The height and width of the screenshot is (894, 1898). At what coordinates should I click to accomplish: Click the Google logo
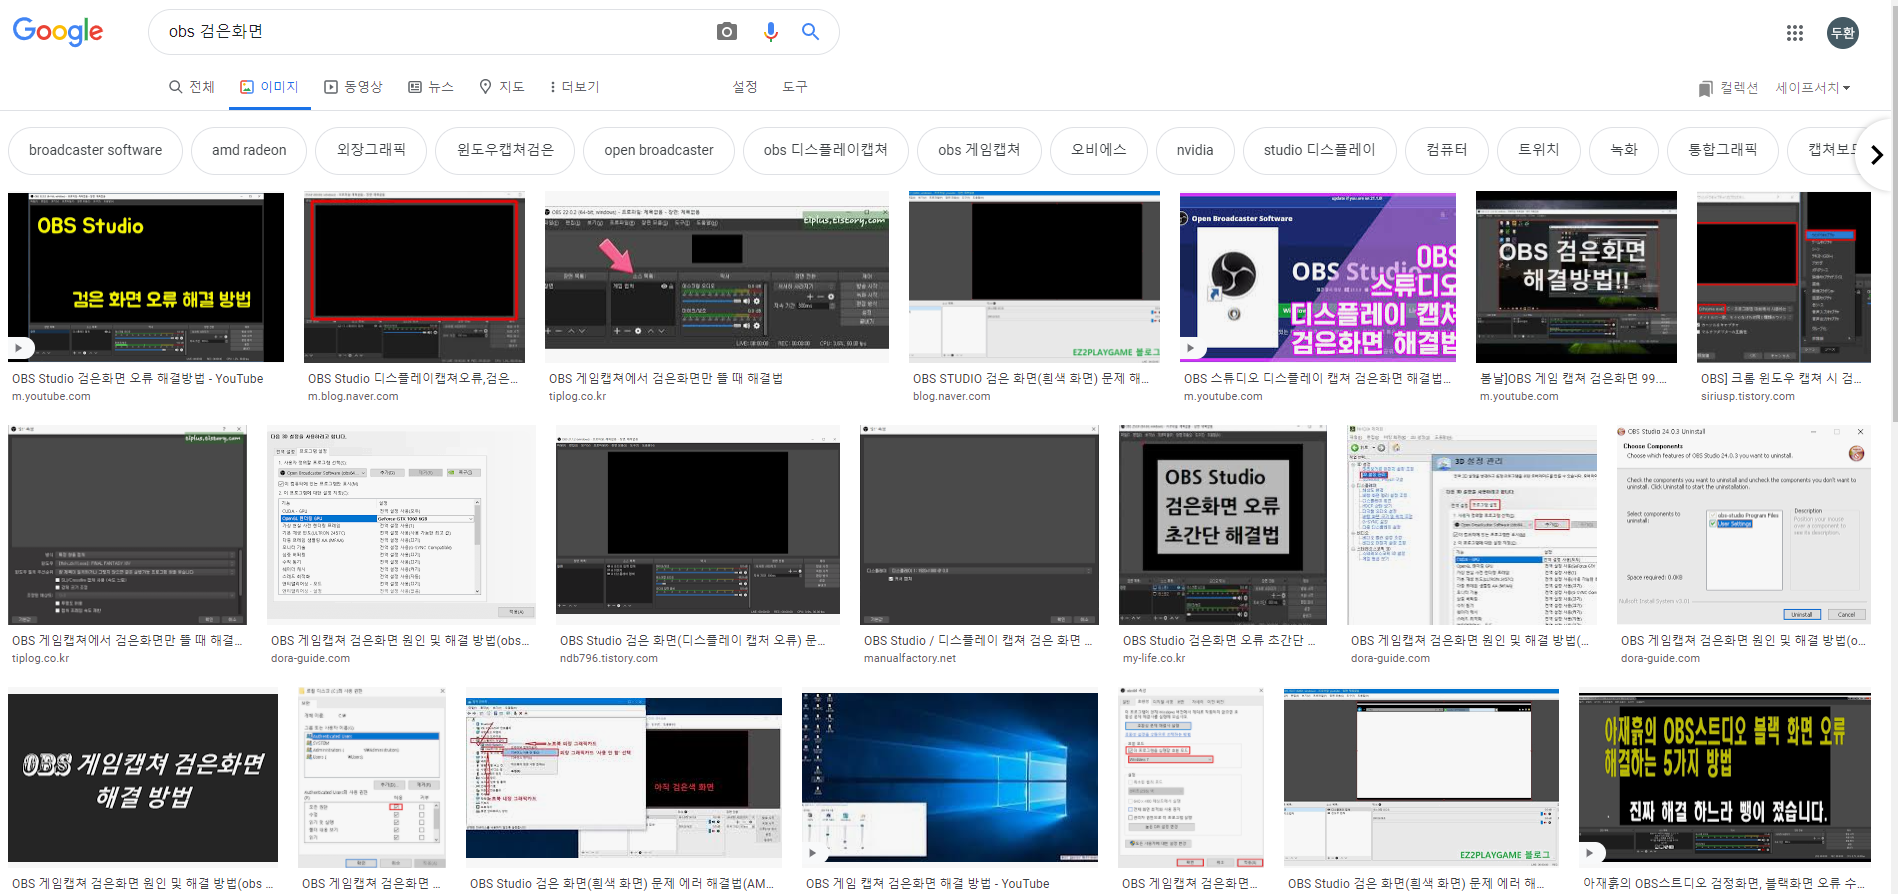pyautogui.click(x=58, y=32)
